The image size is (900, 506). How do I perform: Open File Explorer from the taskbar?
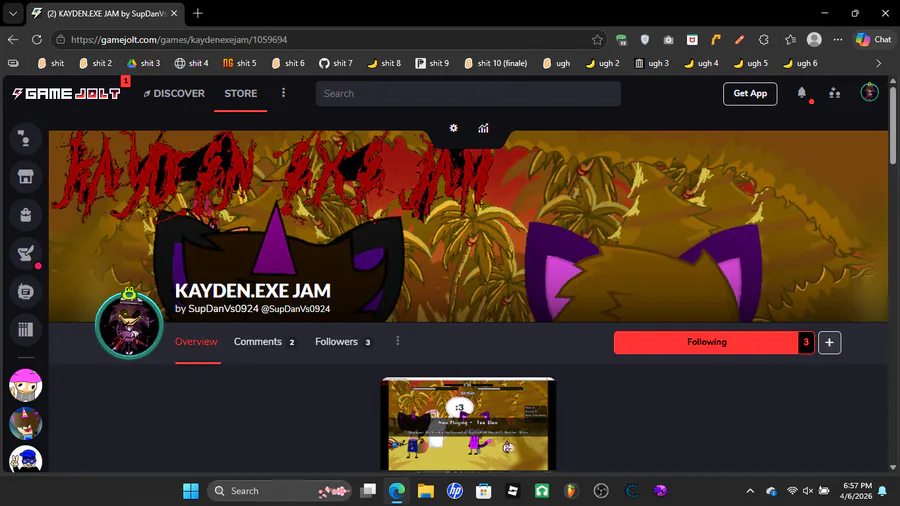pyautogui.click(x=426, y=491)
